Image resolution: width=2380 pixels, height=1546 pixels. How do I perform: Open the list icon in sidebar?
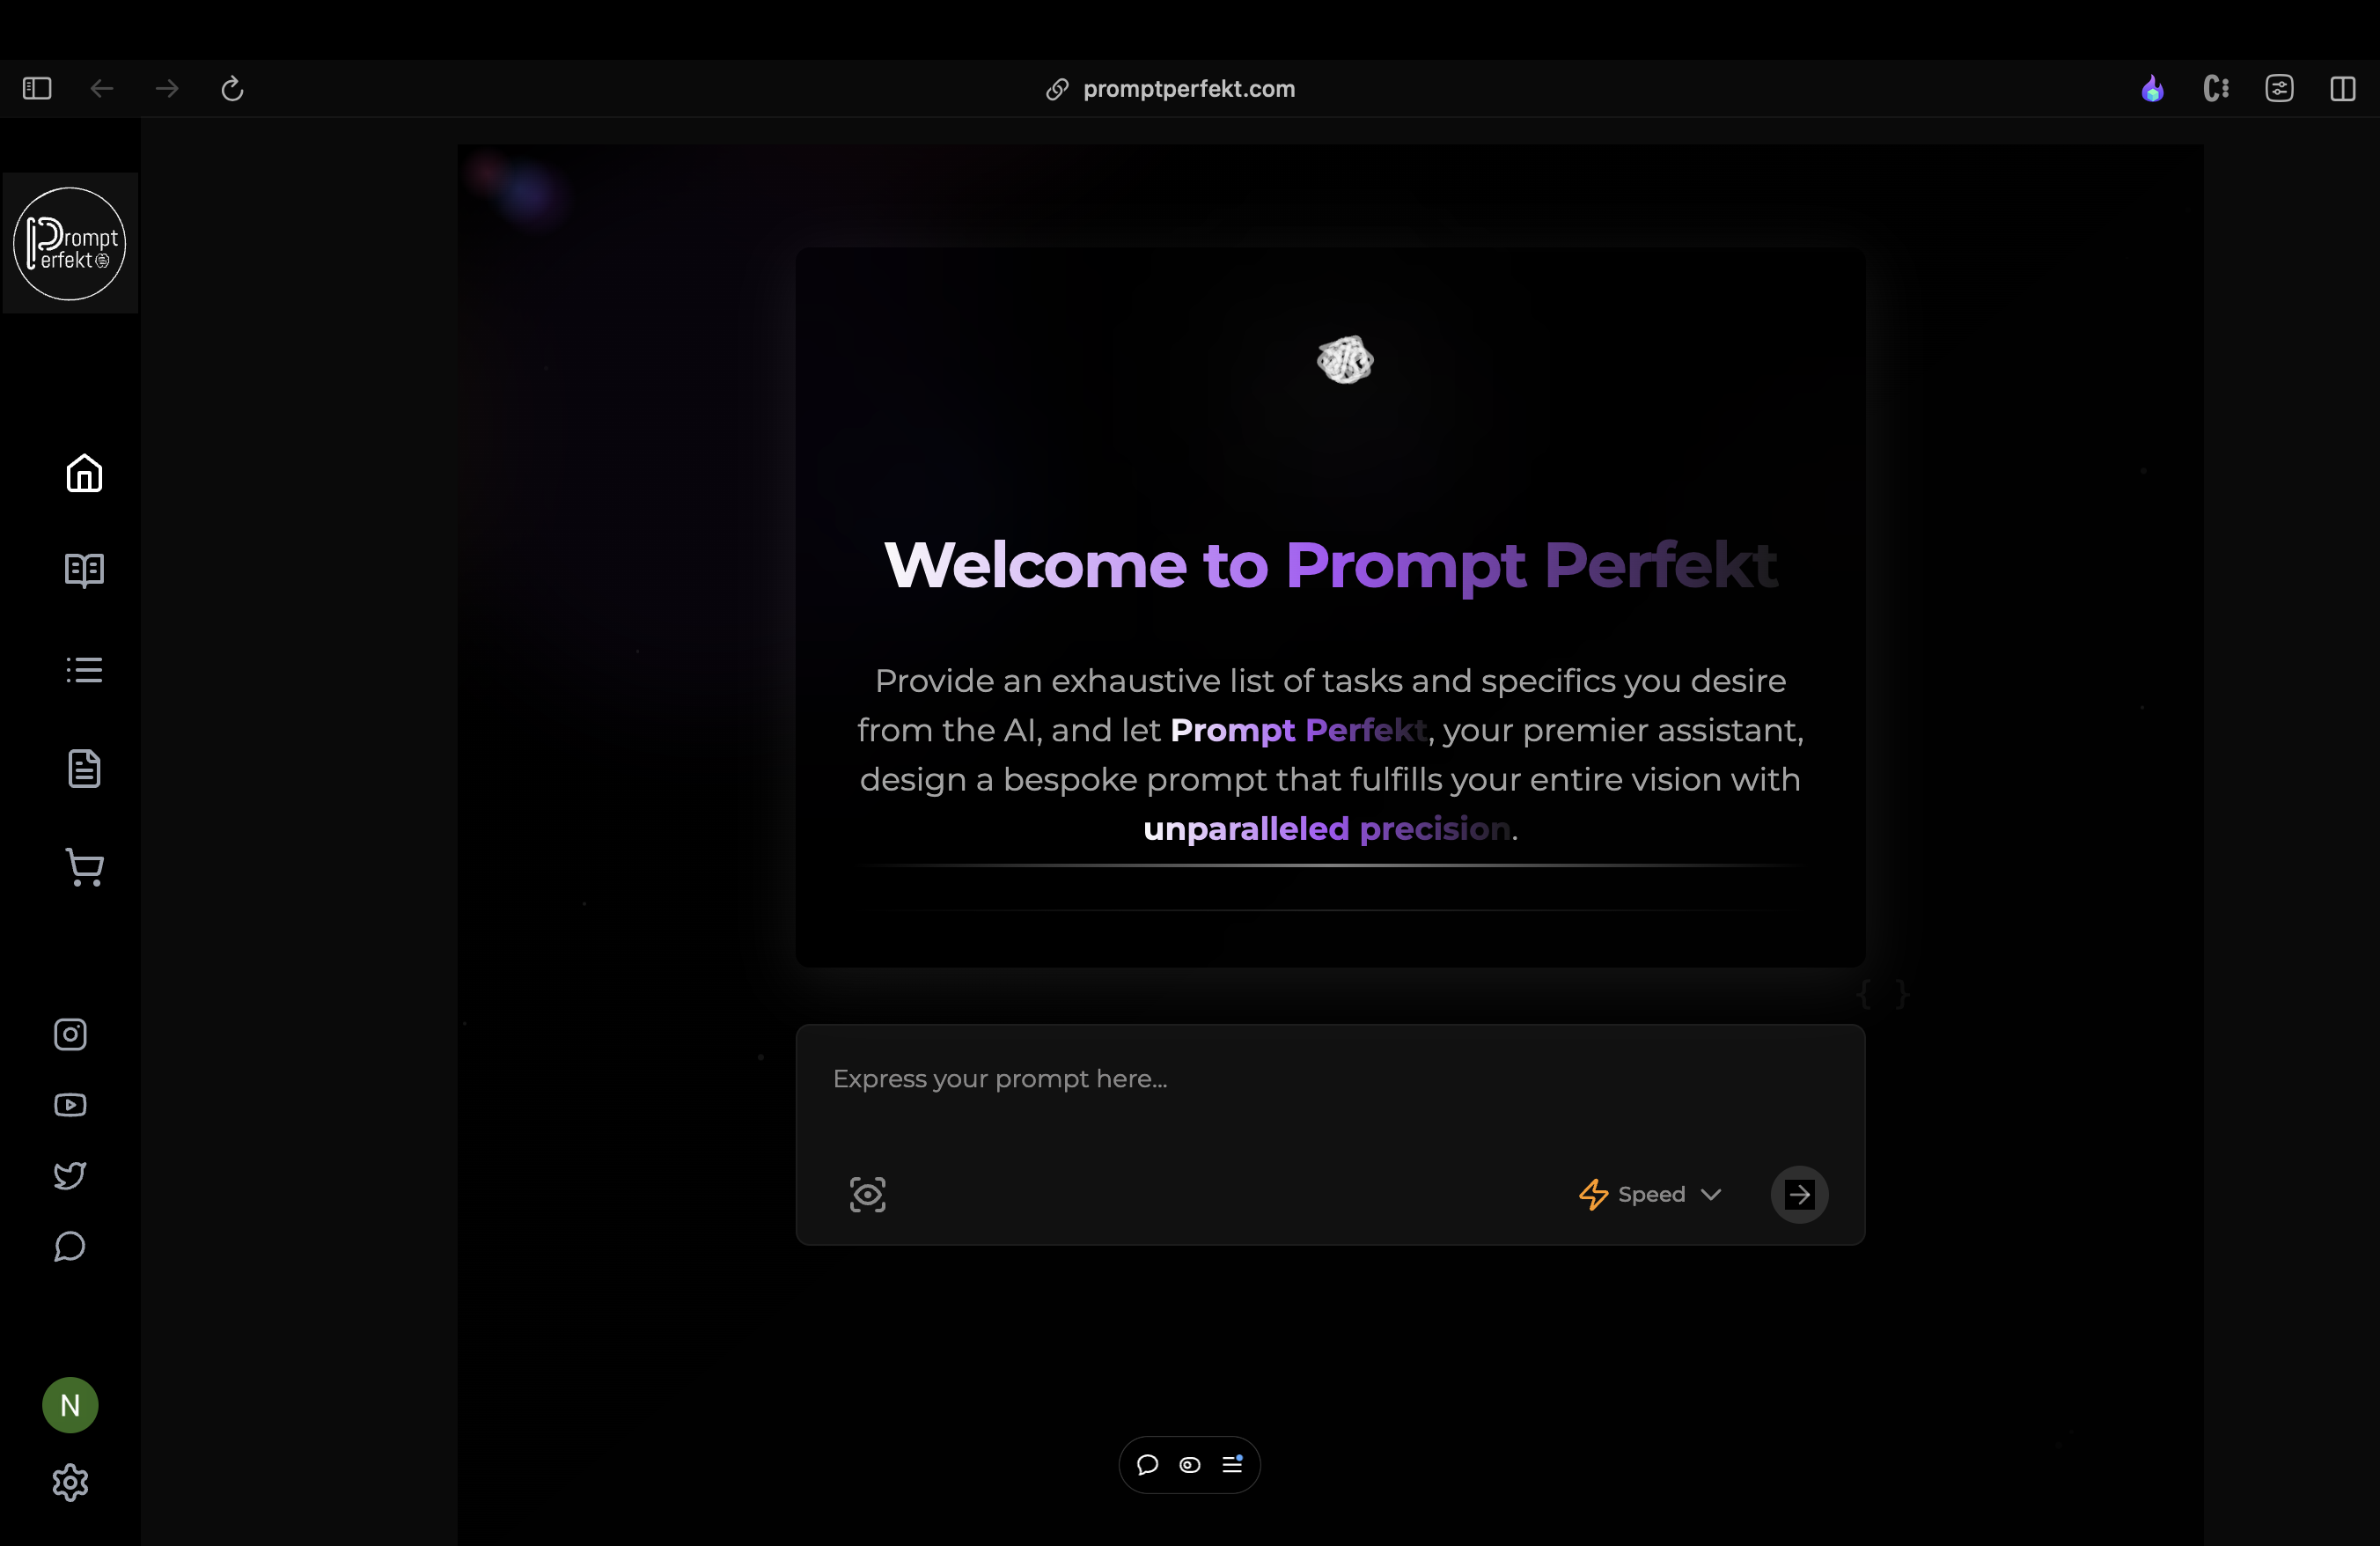click(84, 670)
